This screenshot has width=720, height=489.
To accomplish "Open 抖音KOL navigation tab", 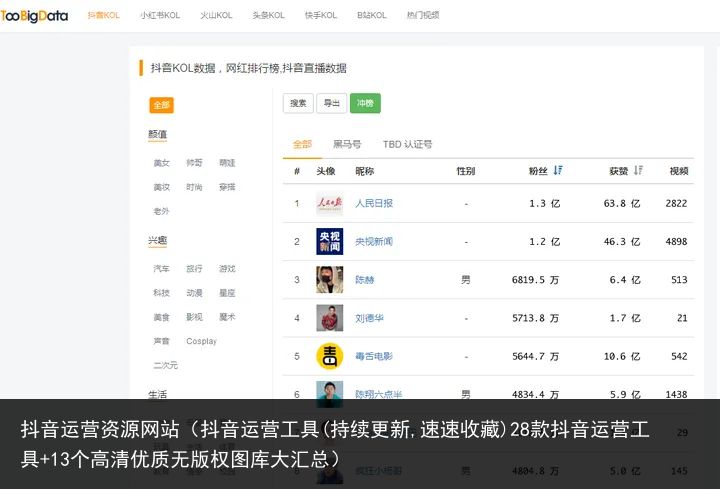I will click(x=104, y=15).
